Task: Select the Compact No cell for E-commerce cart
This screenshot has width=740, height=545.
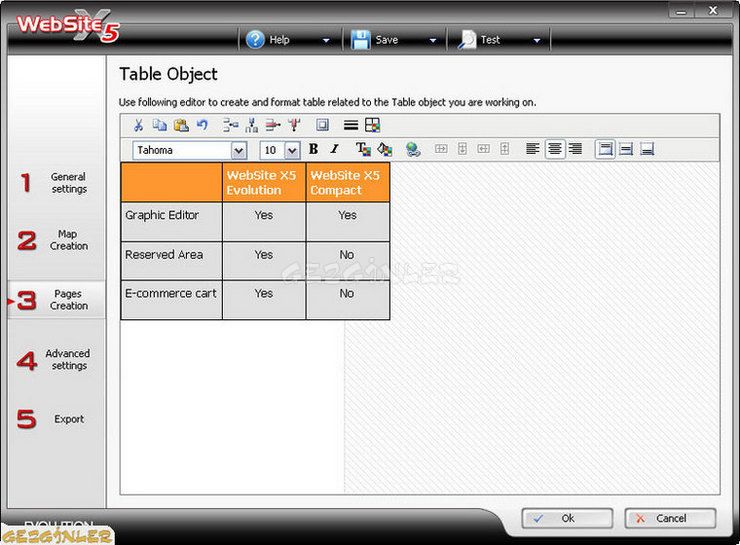Action: (348, 300)
